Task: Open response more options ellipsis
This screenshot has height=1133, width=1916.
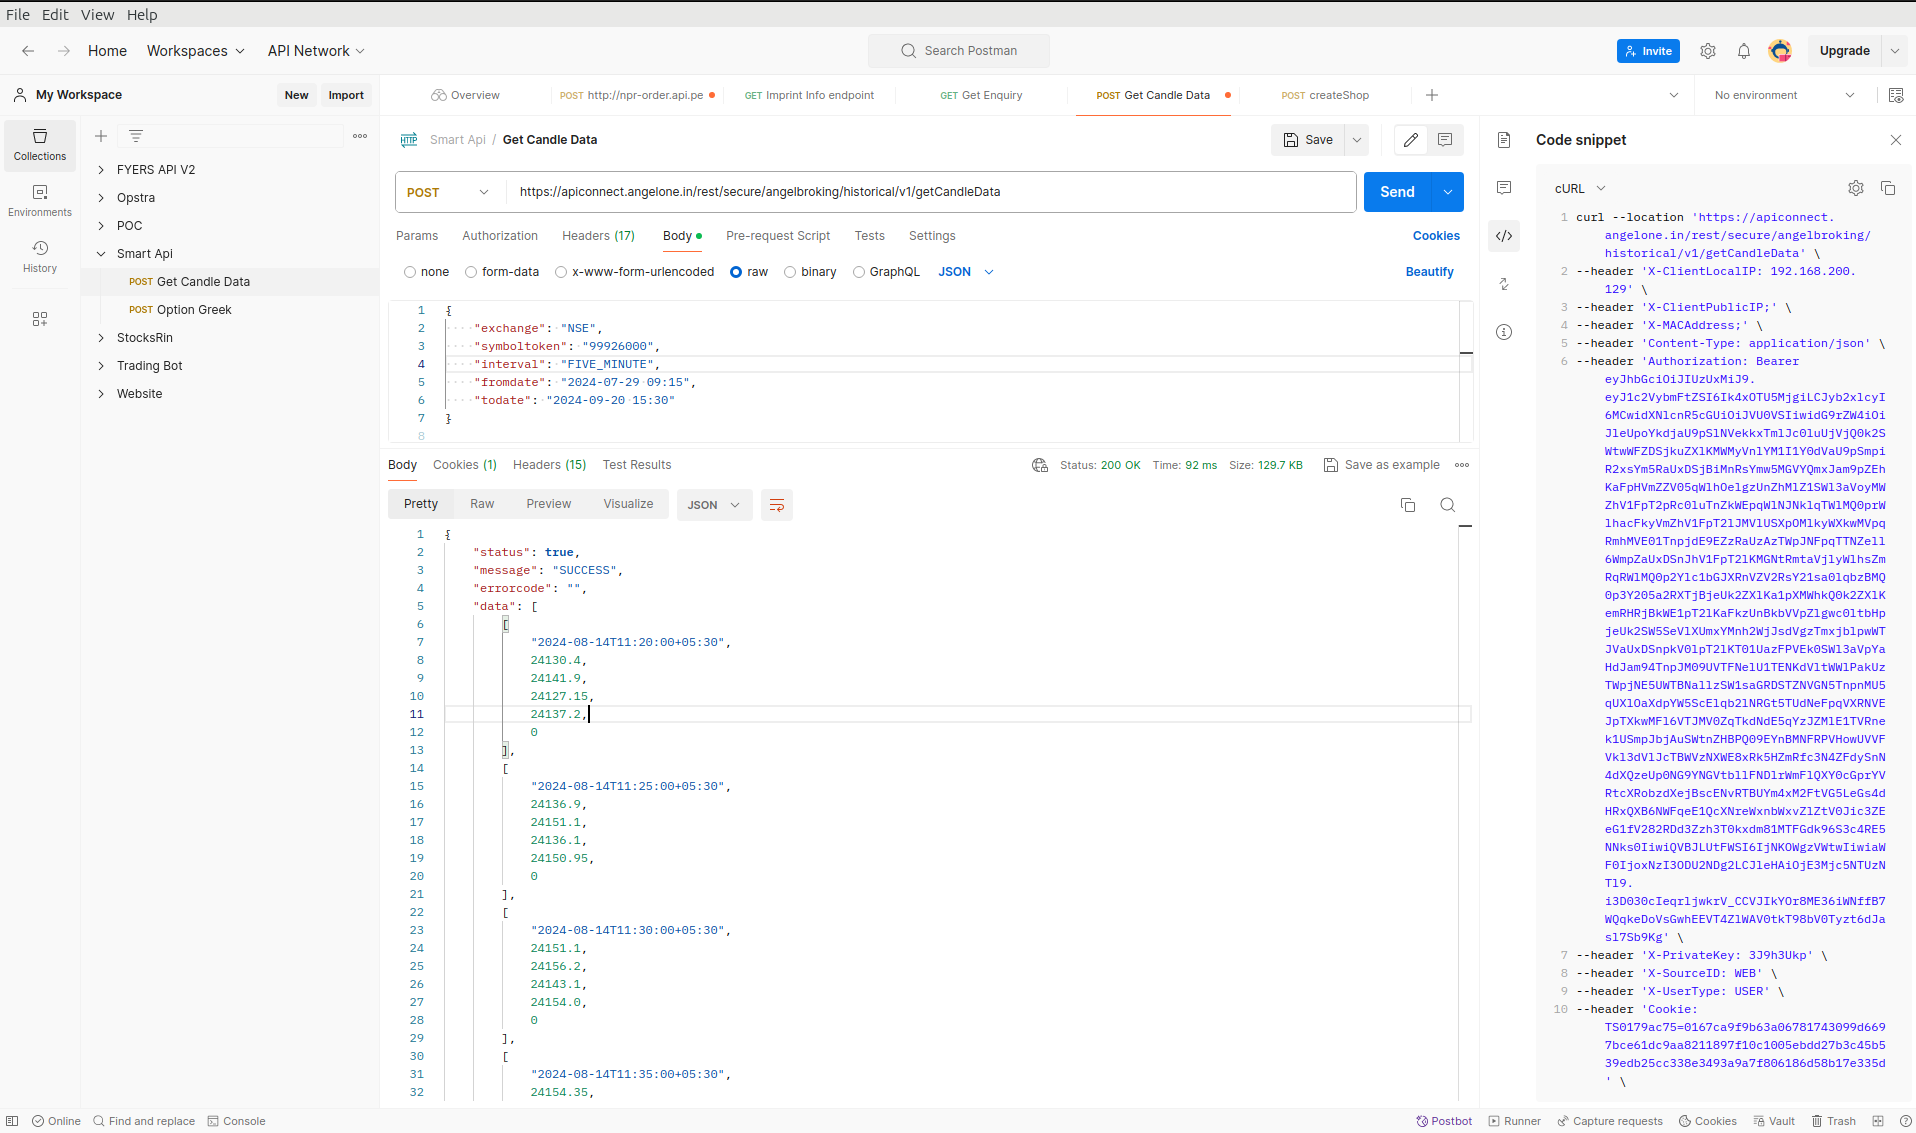Action: [x=1462, y=465]
